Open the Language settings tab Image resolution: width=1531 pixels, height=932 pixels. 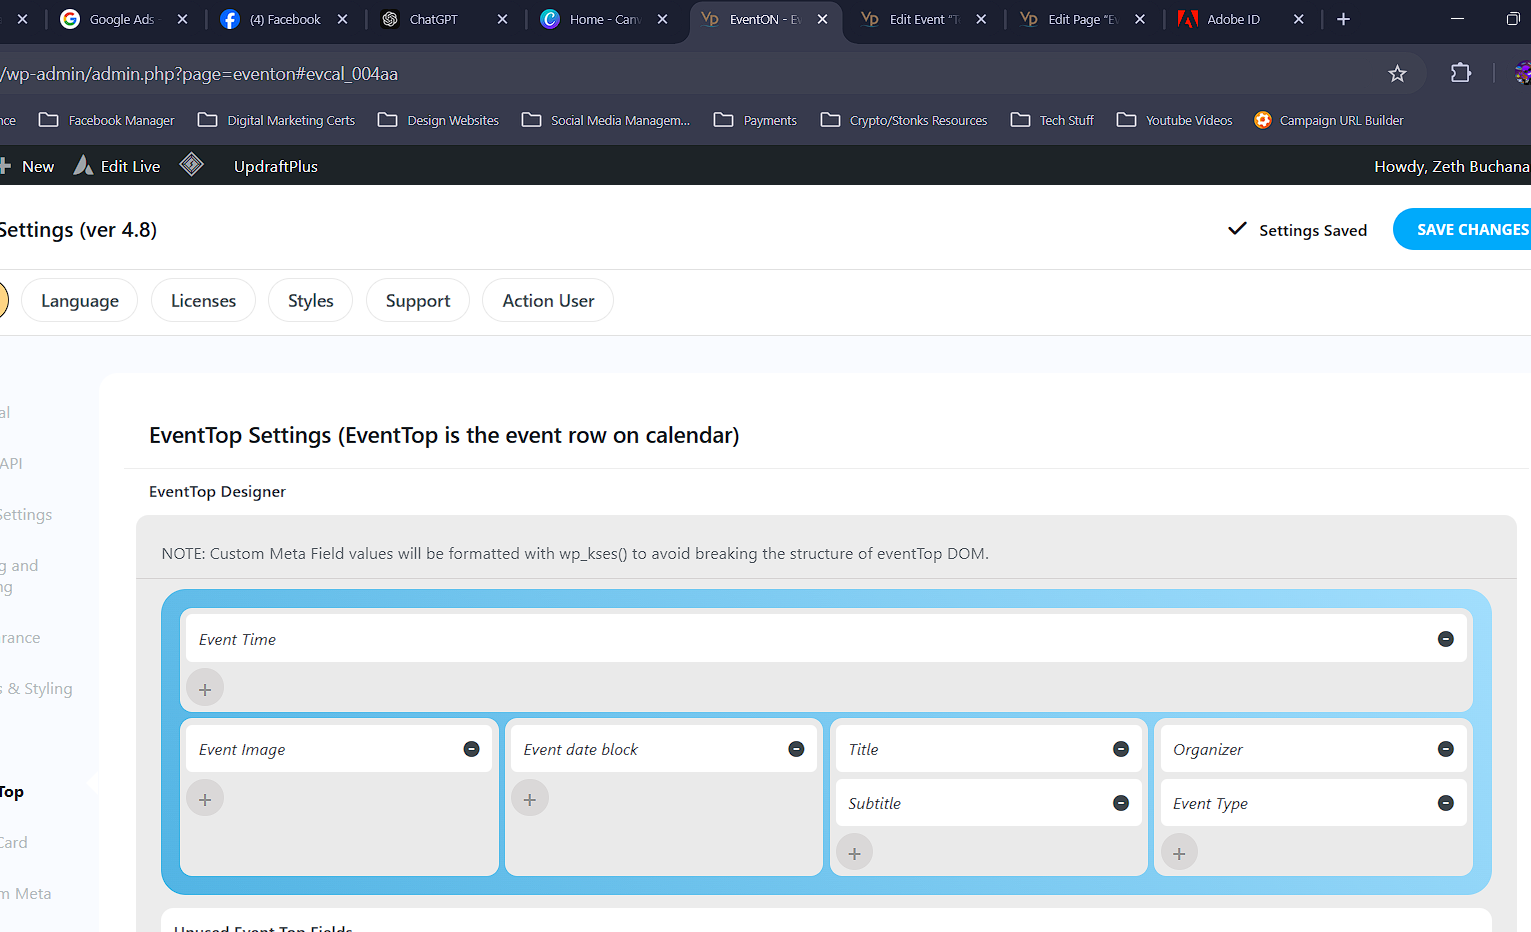80,300
